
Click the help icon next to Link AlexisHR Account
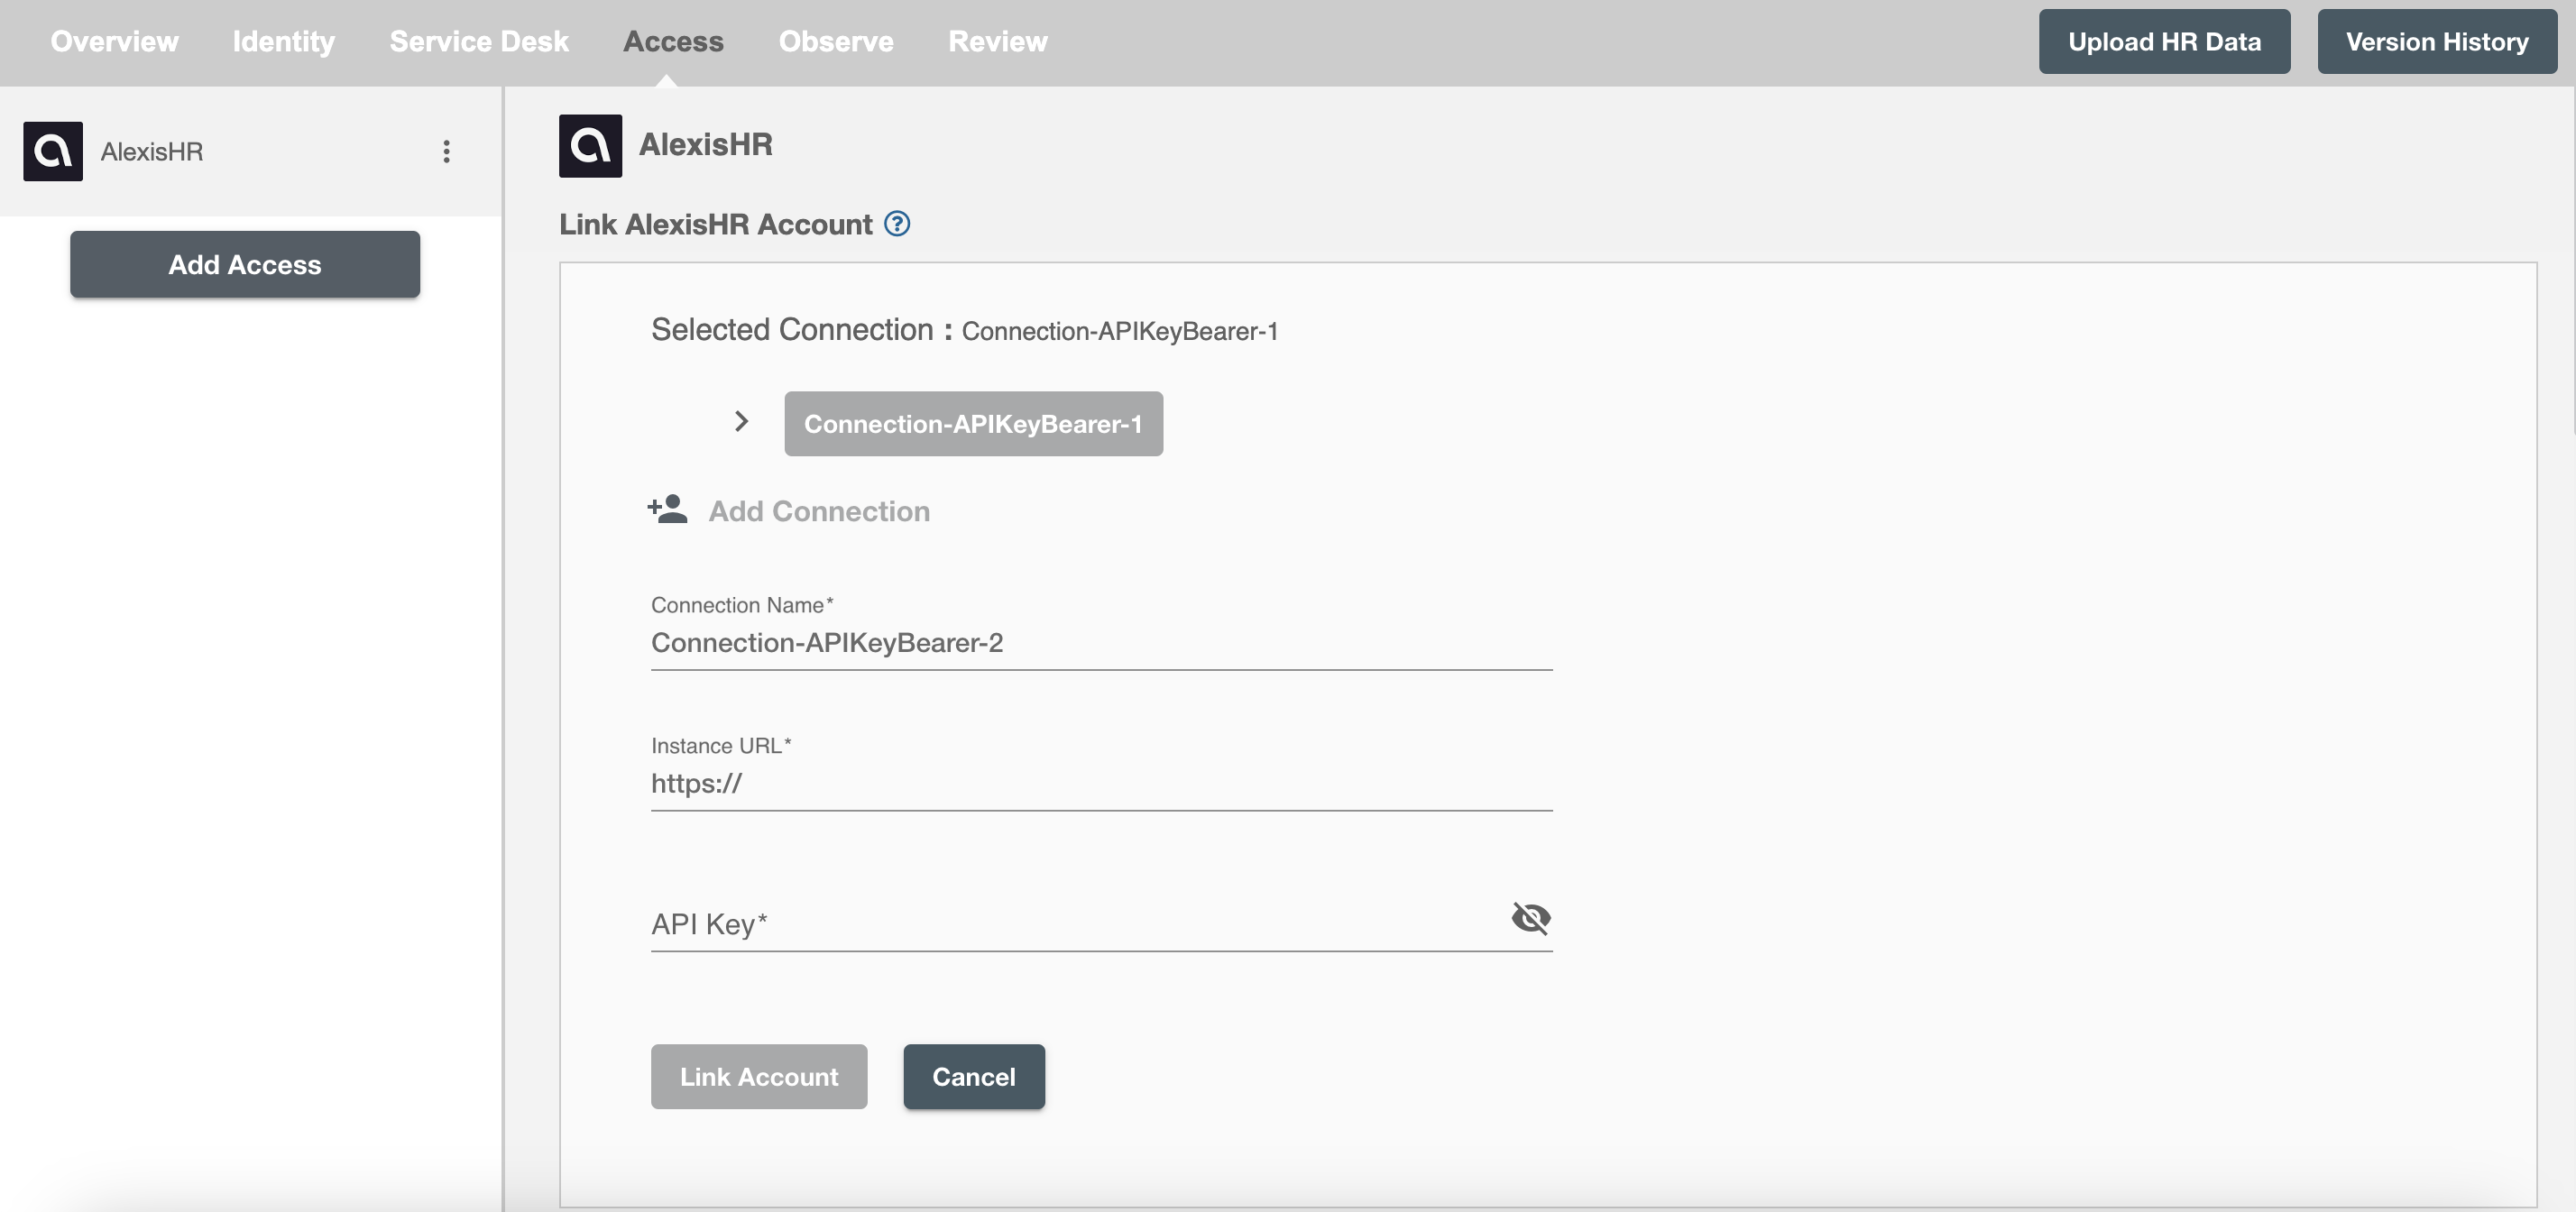pos(898,224)
